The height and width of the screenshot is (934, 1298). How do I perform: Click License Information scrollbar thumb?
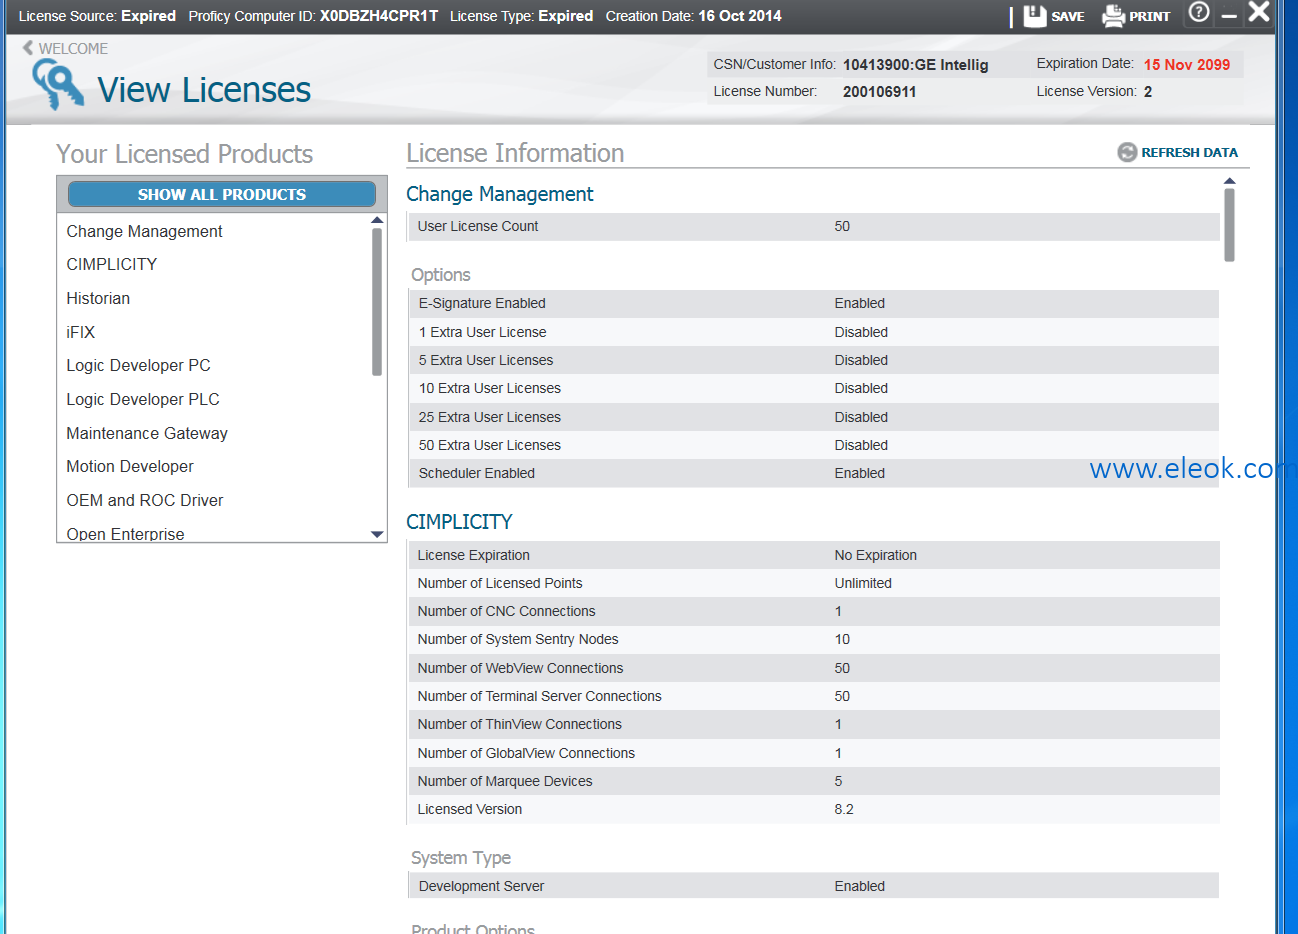coord(1229,225)
